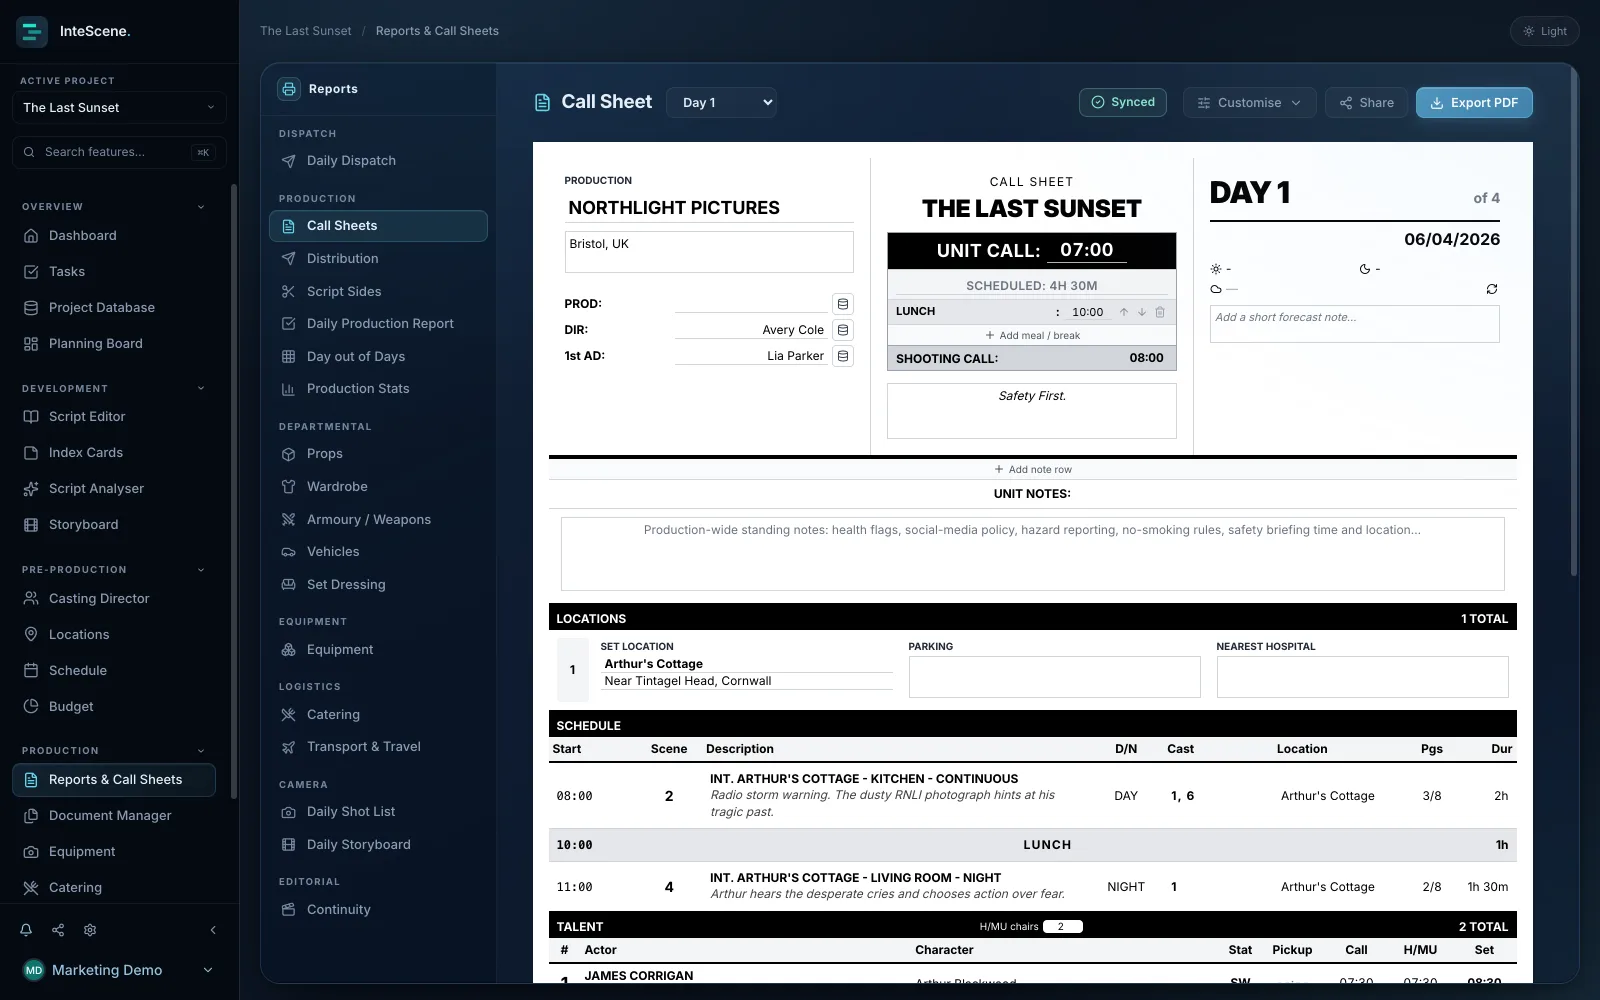This screenshot has height=1000, width=1600.
Task: Click the Synced status indicator
Action: pyautogui.click(x=1122, y=102)
